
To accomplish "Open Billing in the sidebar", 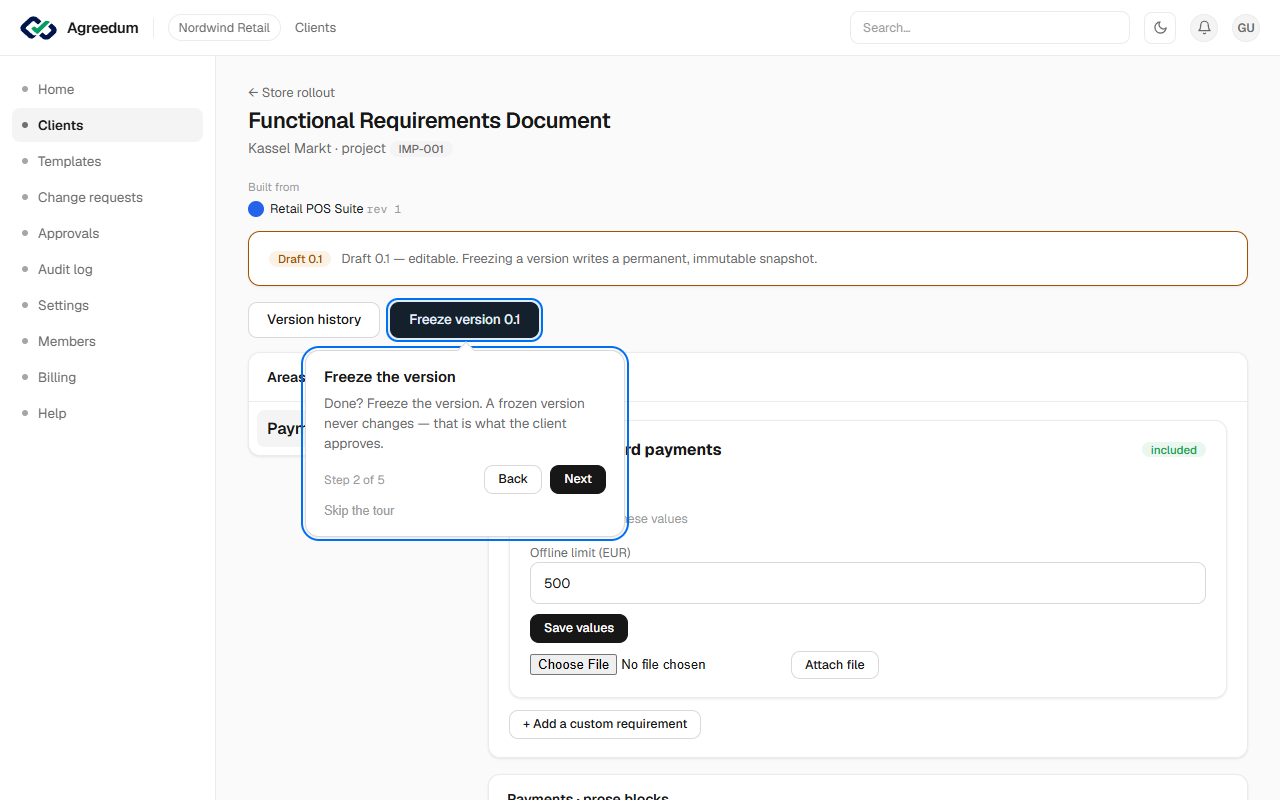I will 107,377.
